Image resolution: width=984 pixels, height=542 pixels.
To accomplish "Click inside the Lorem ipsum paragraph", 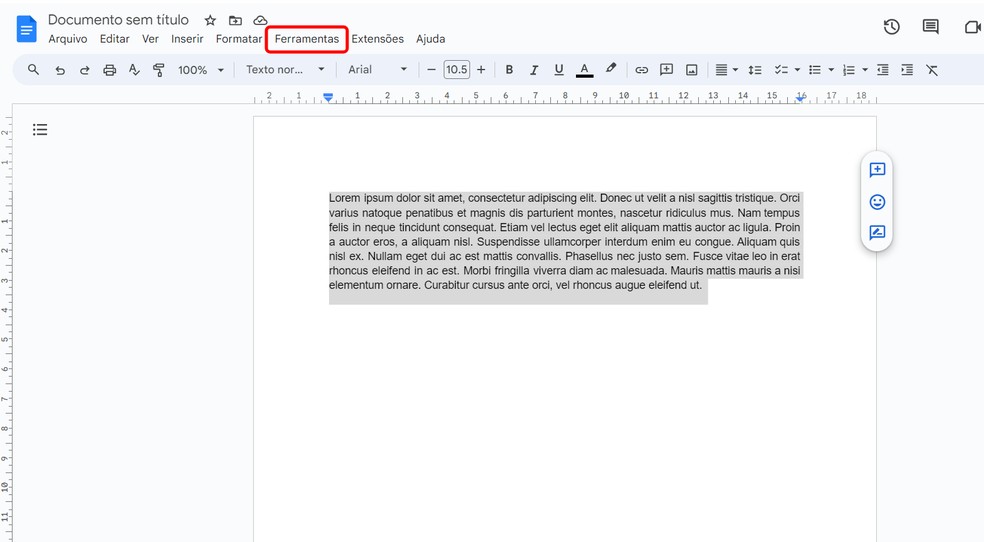I will [564, 242].
